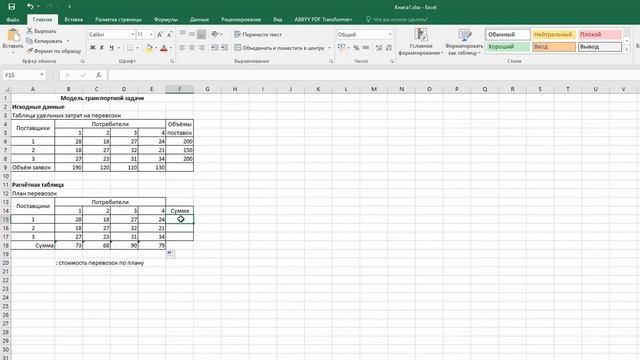The height and width of the screenshot is (360, 640).
Task: Click the decrease indent icon
Action: tap(214, 48)
